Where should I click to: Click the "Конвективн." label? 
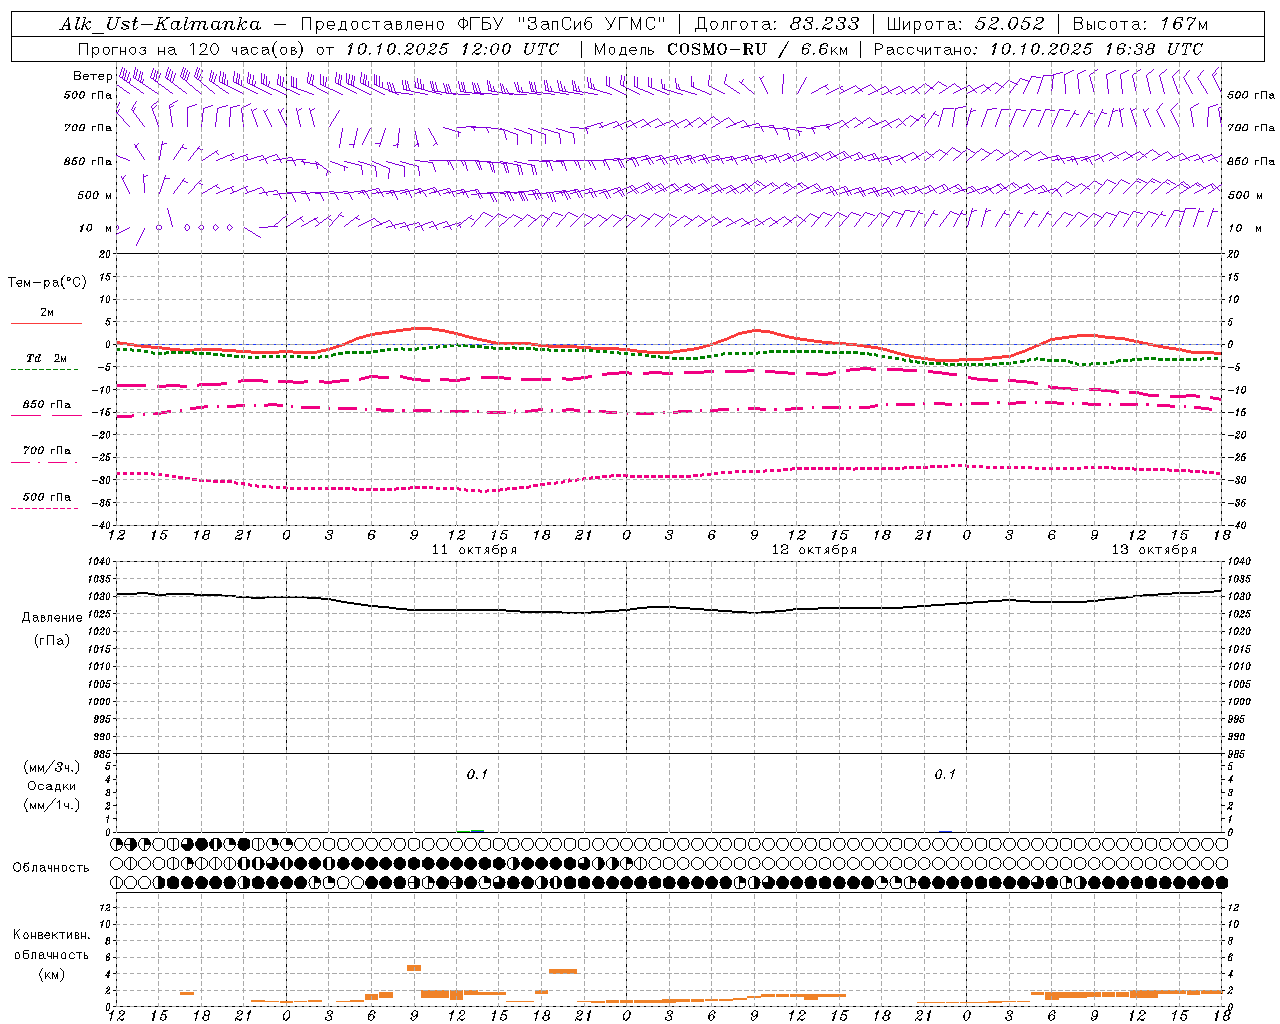point(52,935)
